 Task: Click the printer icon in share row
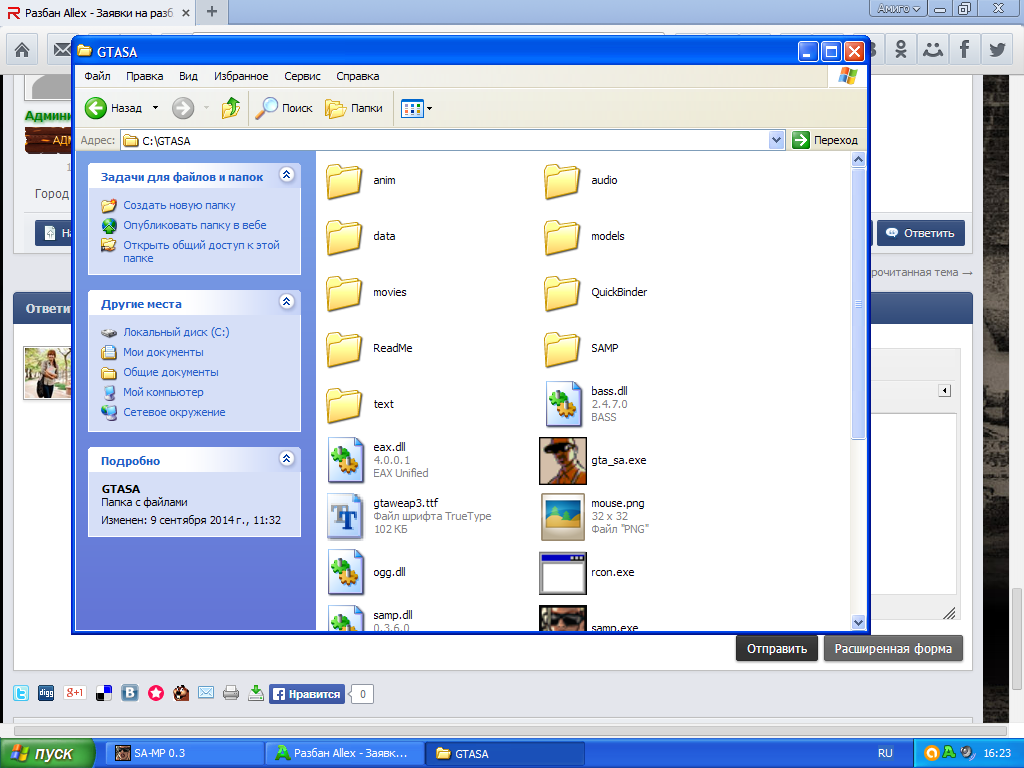231,693
